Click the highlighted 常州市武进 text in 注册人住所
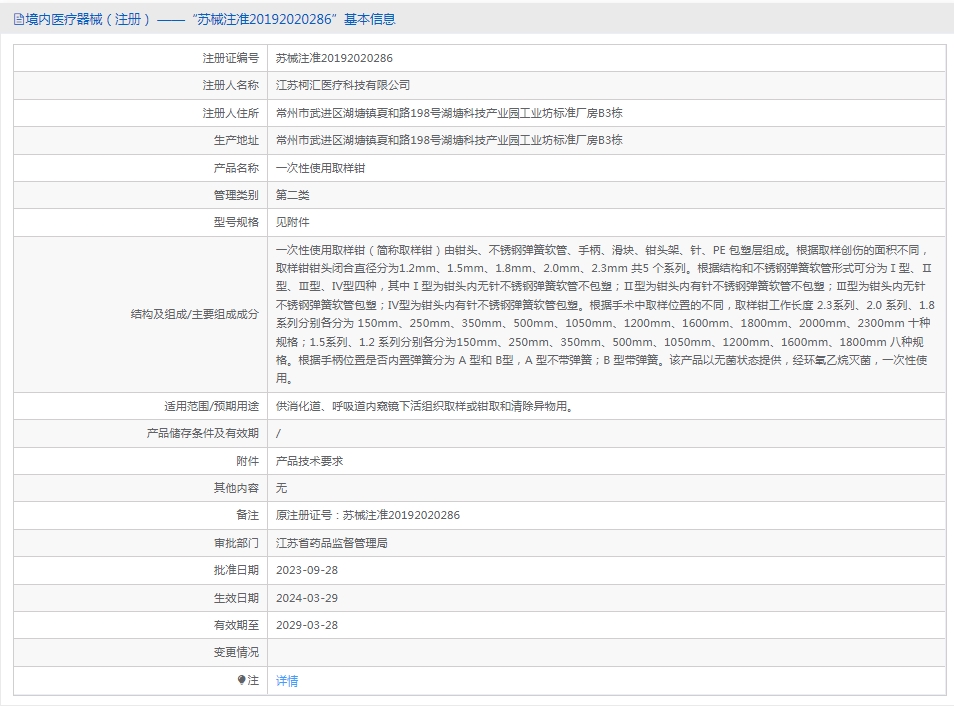 (304, 113)
